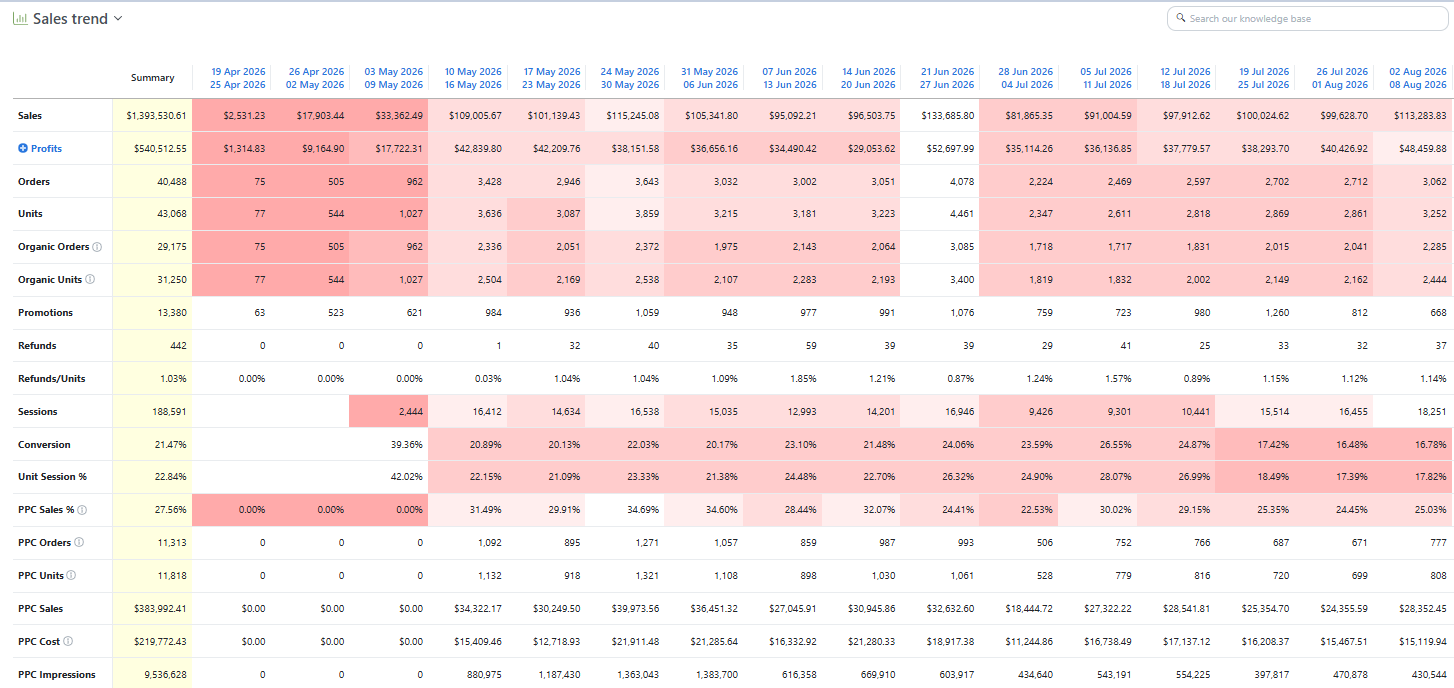Open the Sales trend dropdown chevron
This screenshot has width=1454, height=688.
[118, 19]
